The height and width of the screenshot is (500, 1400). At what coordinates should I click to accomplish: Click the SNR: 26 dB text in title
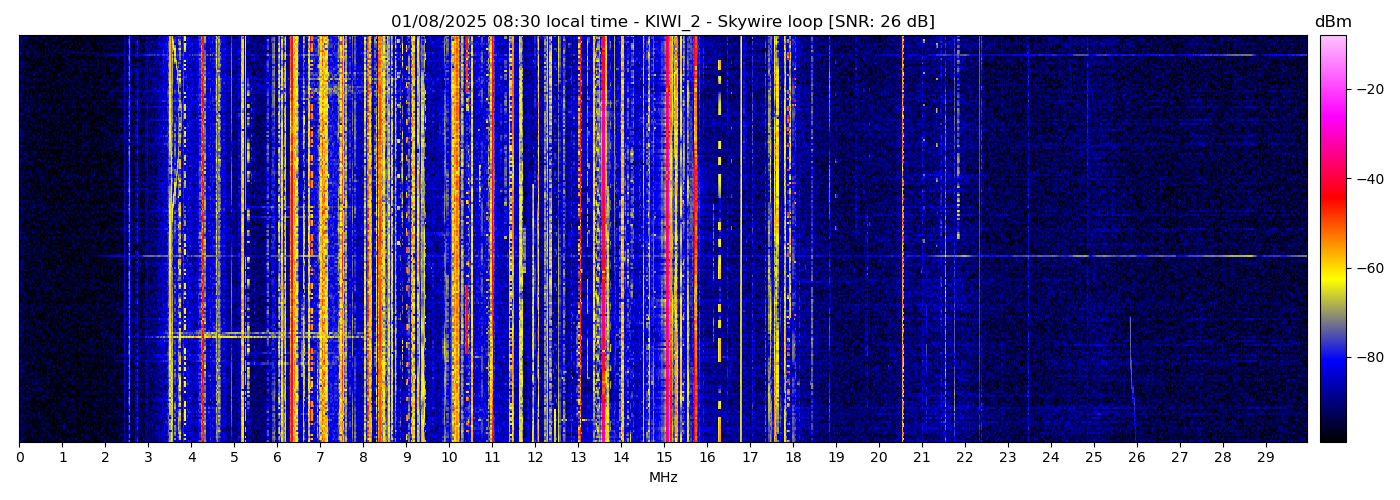[x=881, y=22]
